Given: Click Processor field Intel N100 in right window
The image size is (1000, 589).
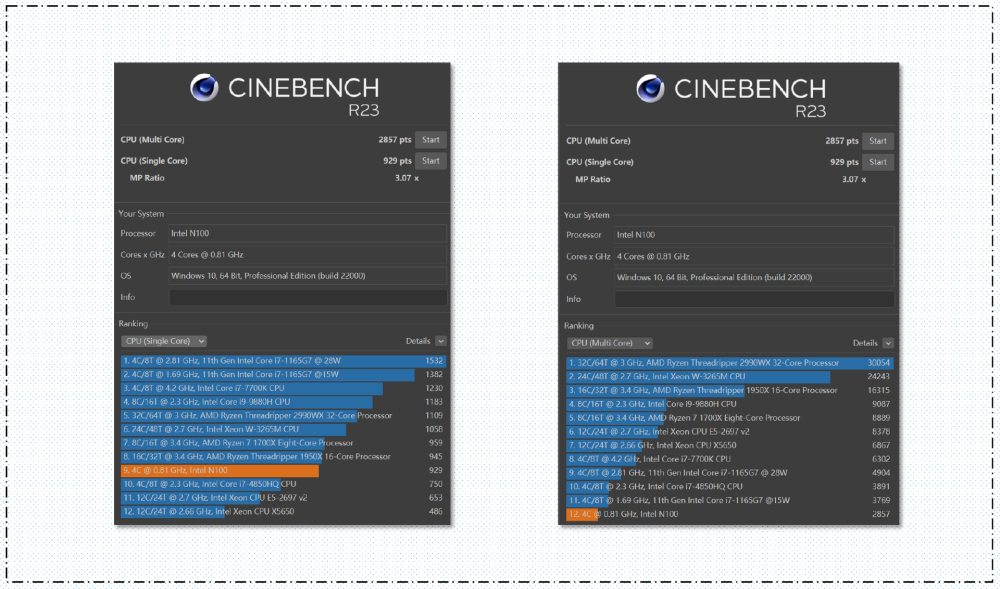Looking at the screenshot, I should 754,235.
